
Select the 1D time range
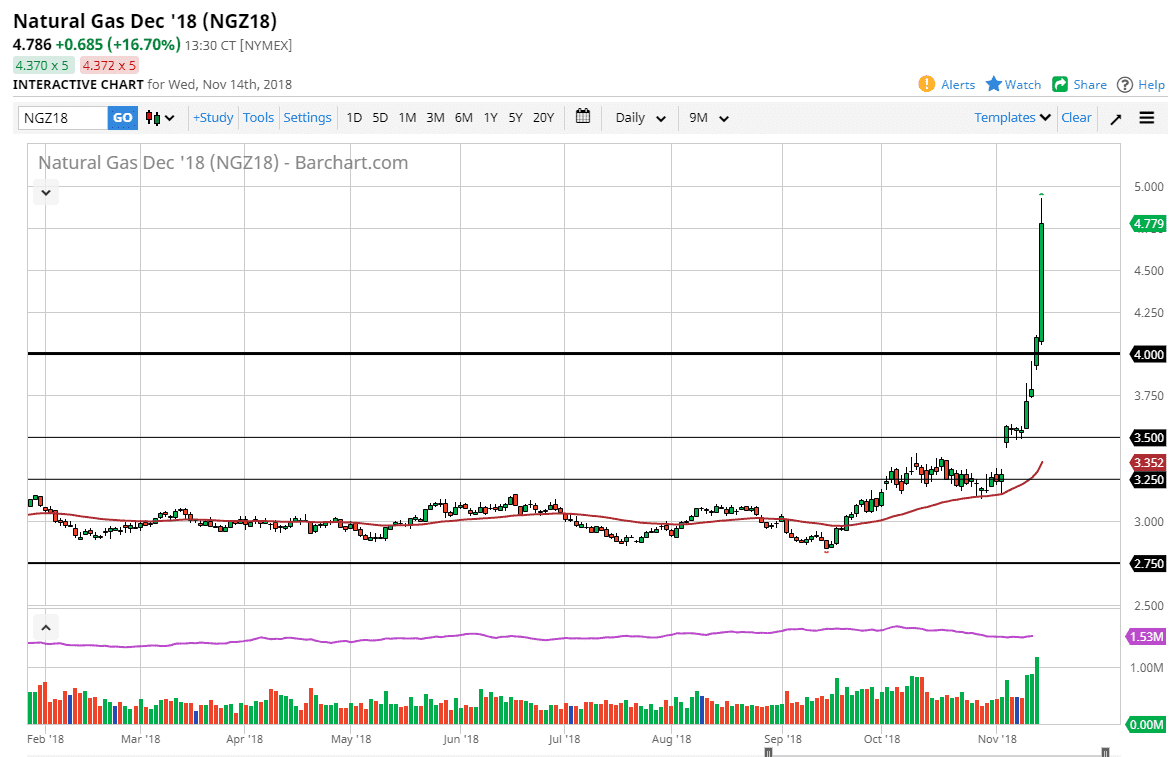(x=354, y=118)
